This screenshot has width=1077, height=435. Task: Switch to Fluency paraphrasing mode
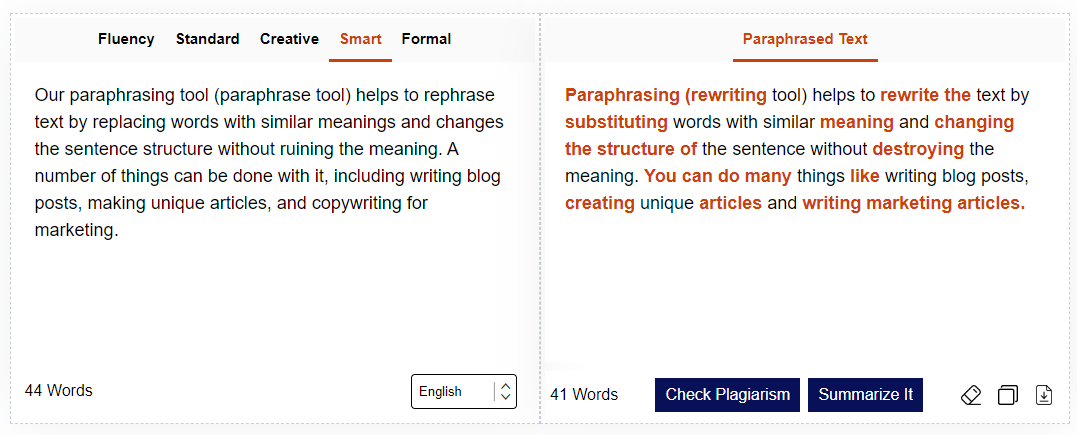pyautogui.click(x=126, y=39)
